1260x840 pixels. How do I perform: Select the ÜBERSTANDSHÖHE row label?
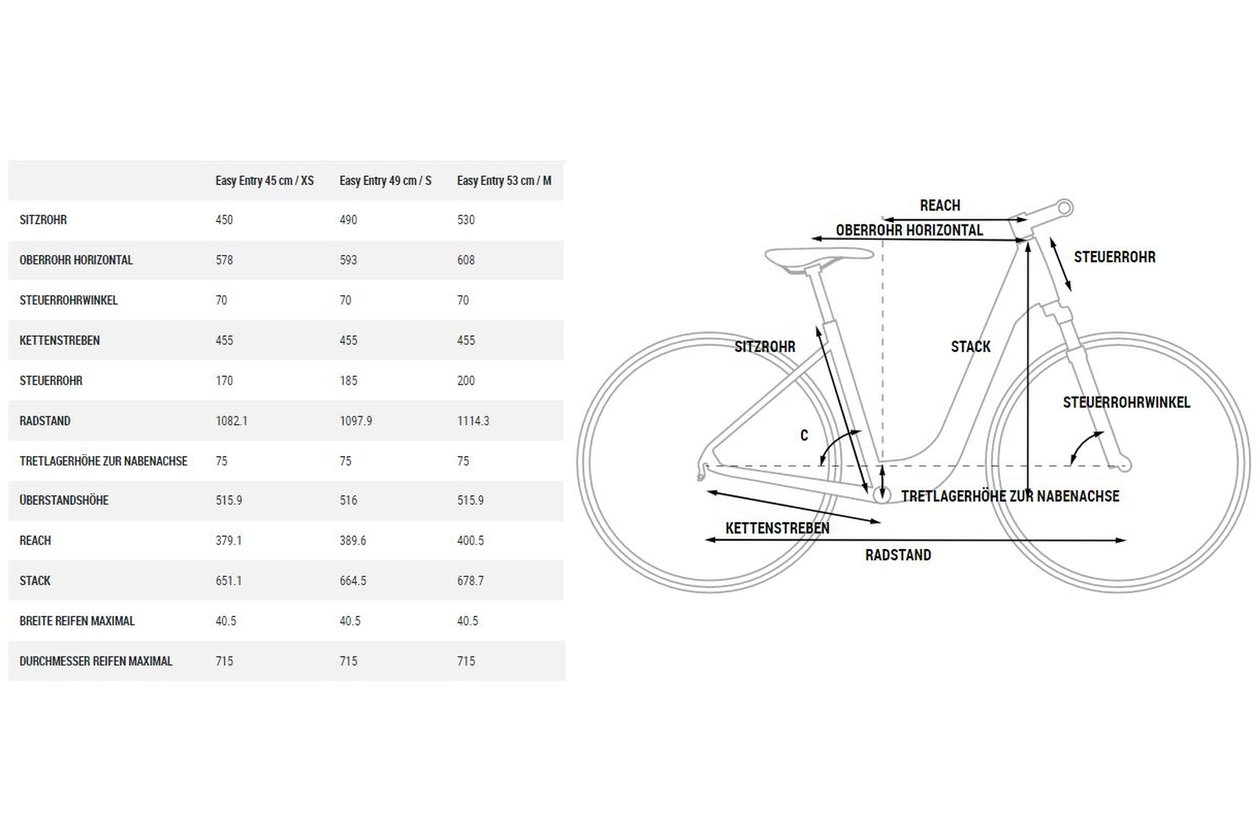point(63,500)
